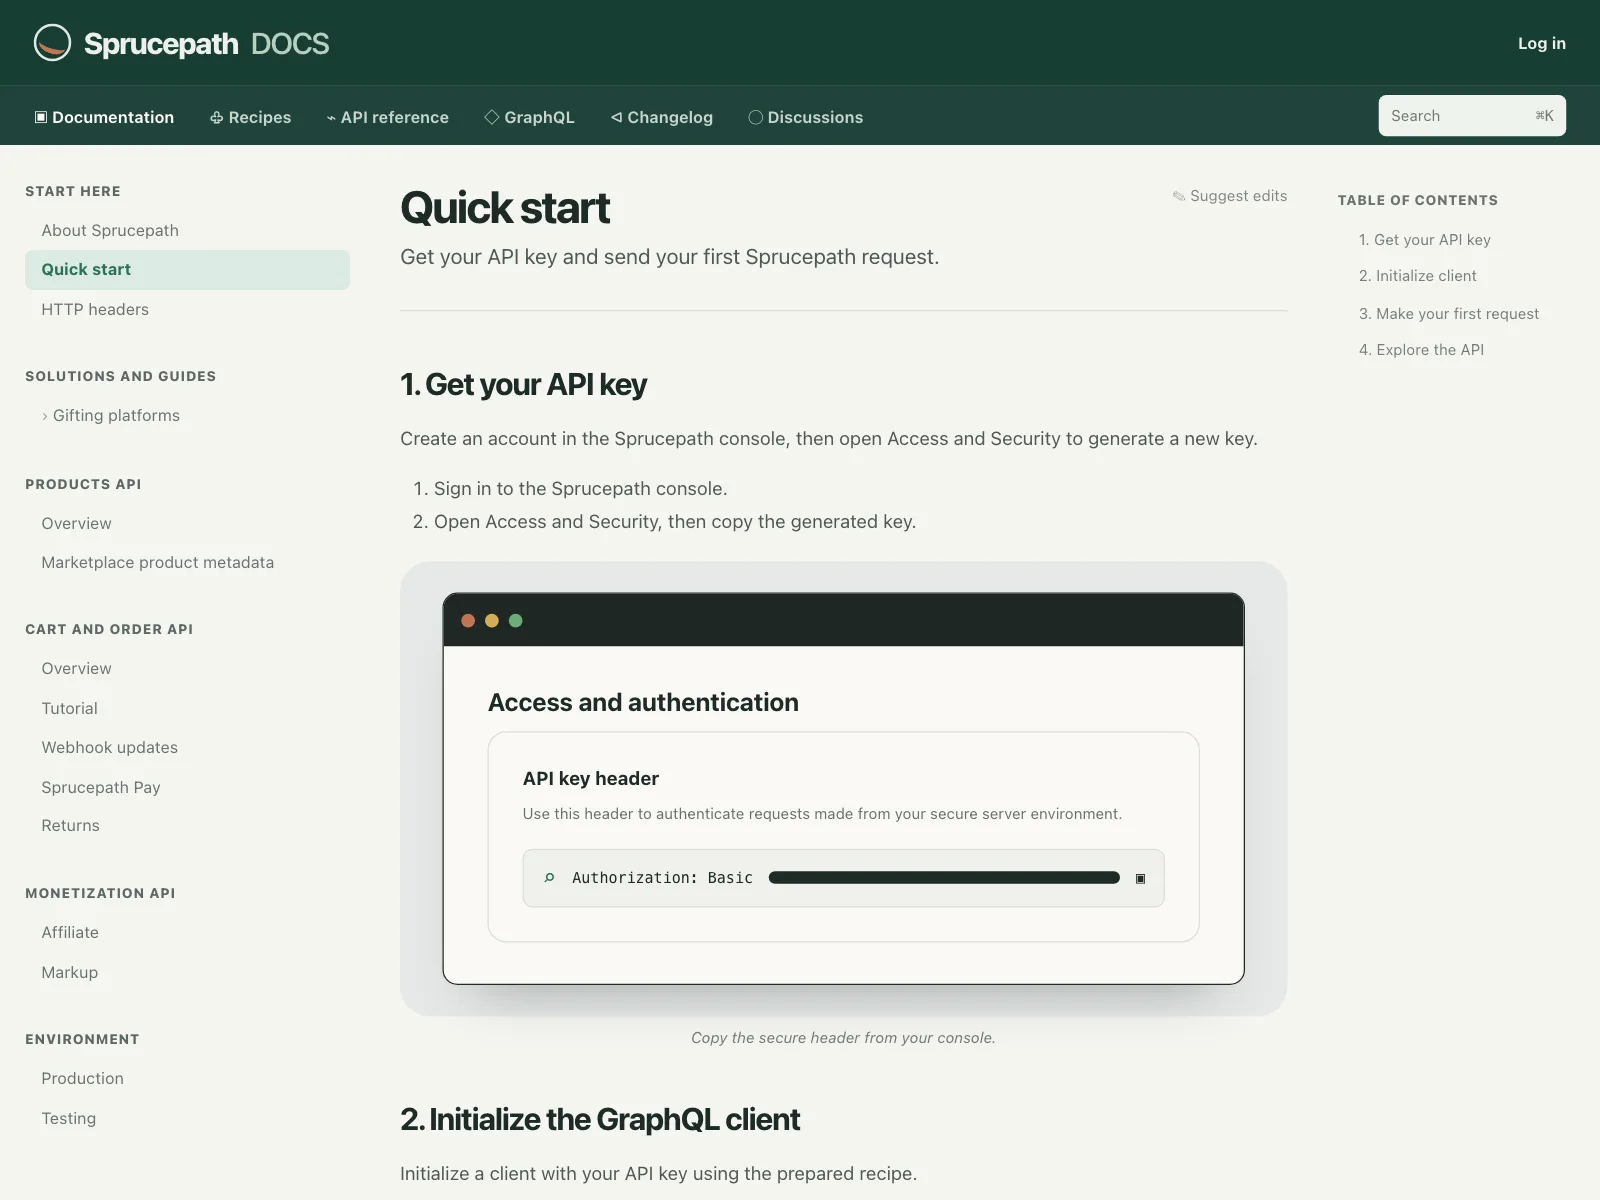
Task: Click the API reference tab icon
Action: 331,118
